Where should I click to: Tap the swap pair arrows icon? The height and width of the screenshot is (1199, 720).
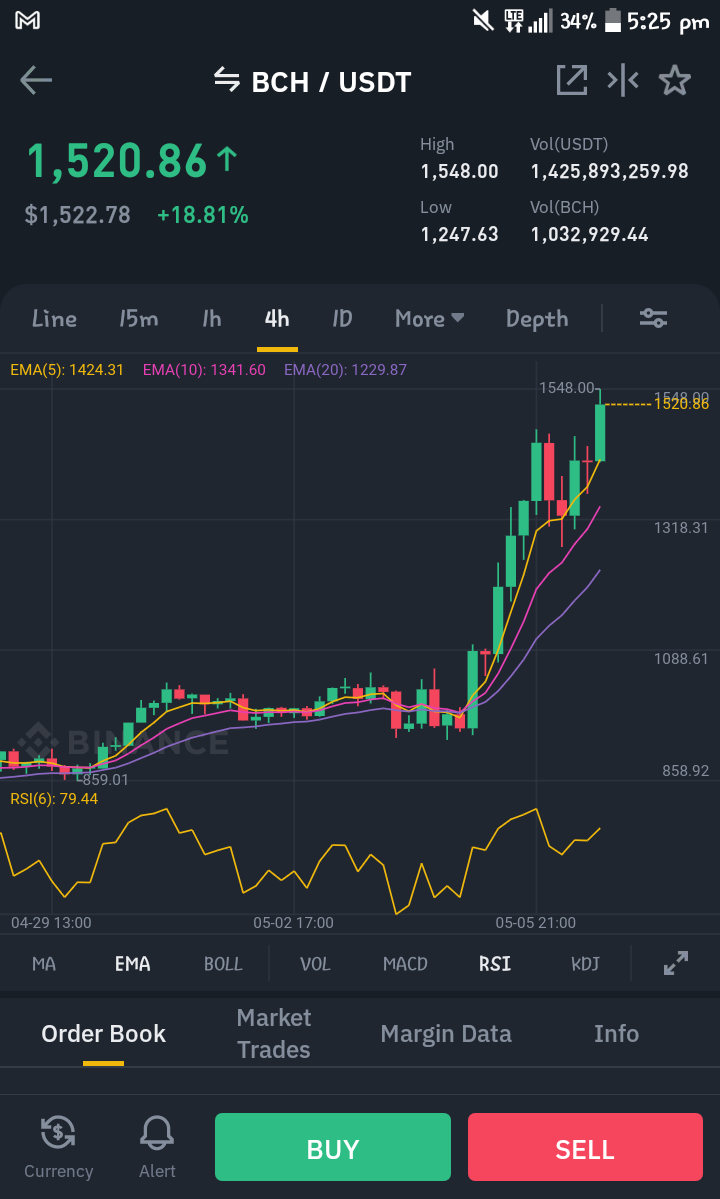(227, 78)
